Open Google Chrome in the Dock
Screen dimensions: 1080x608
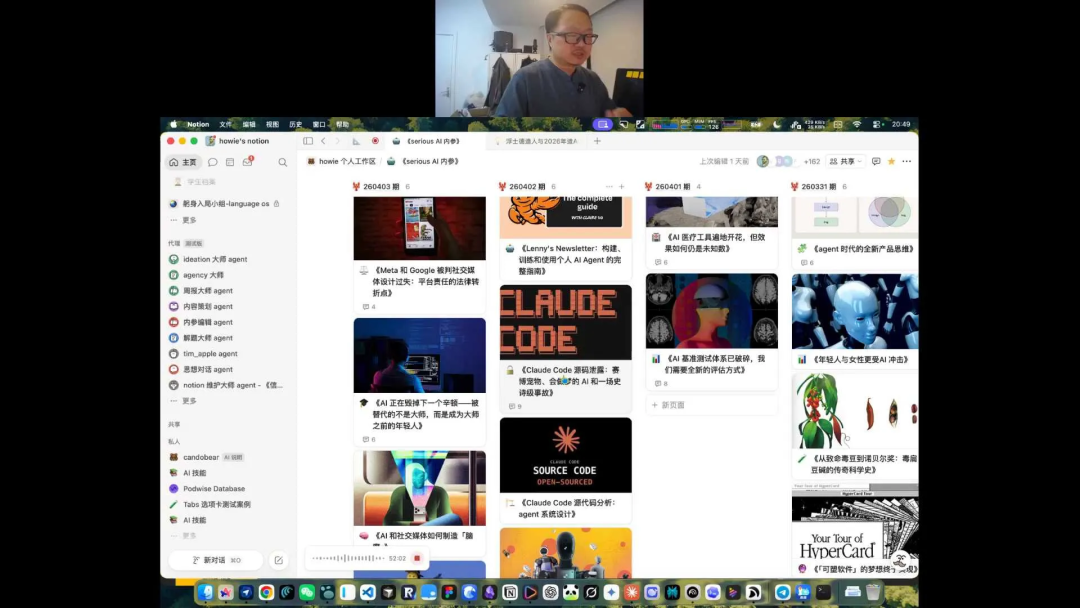pos(267,592)
